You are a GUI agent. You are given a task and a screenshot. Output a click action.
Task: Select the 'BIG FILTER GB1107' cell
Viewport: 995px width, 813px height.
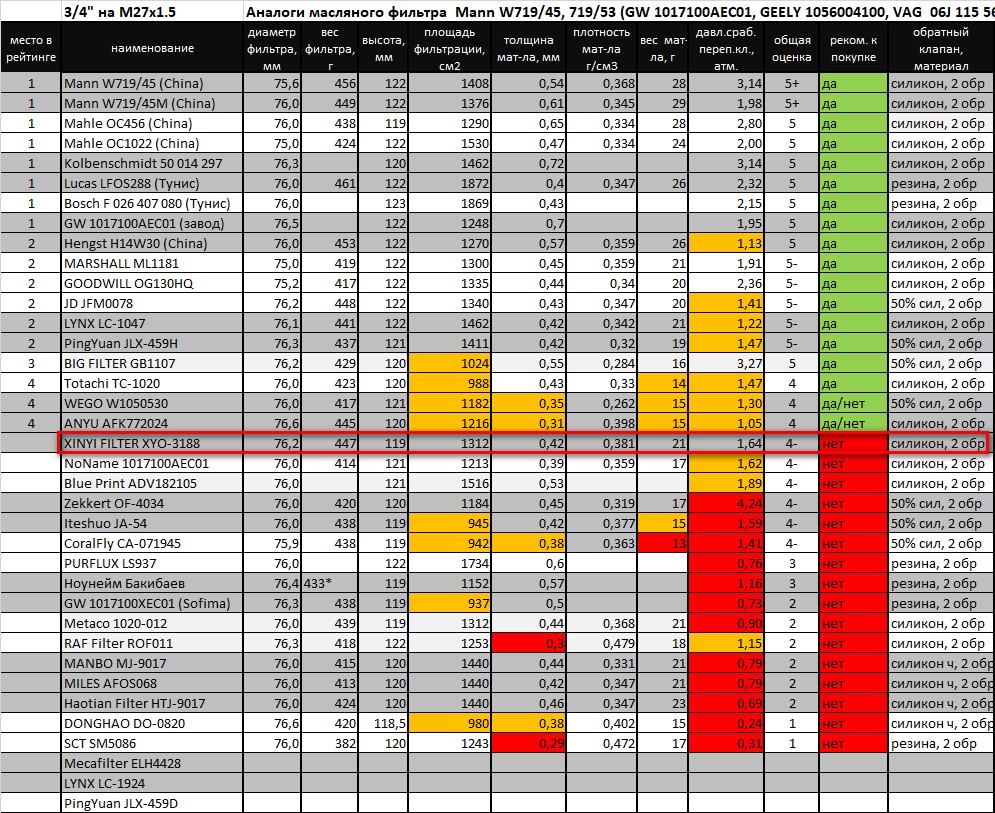click(x=152, y=363)
